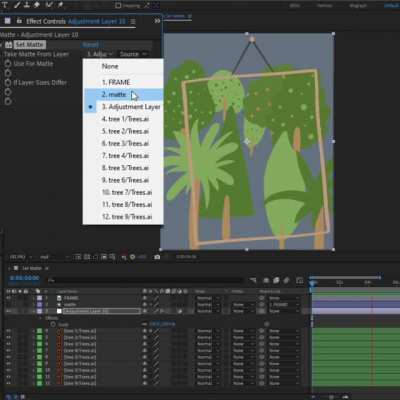Select the matte layer name in timeline

pos(70,305)
